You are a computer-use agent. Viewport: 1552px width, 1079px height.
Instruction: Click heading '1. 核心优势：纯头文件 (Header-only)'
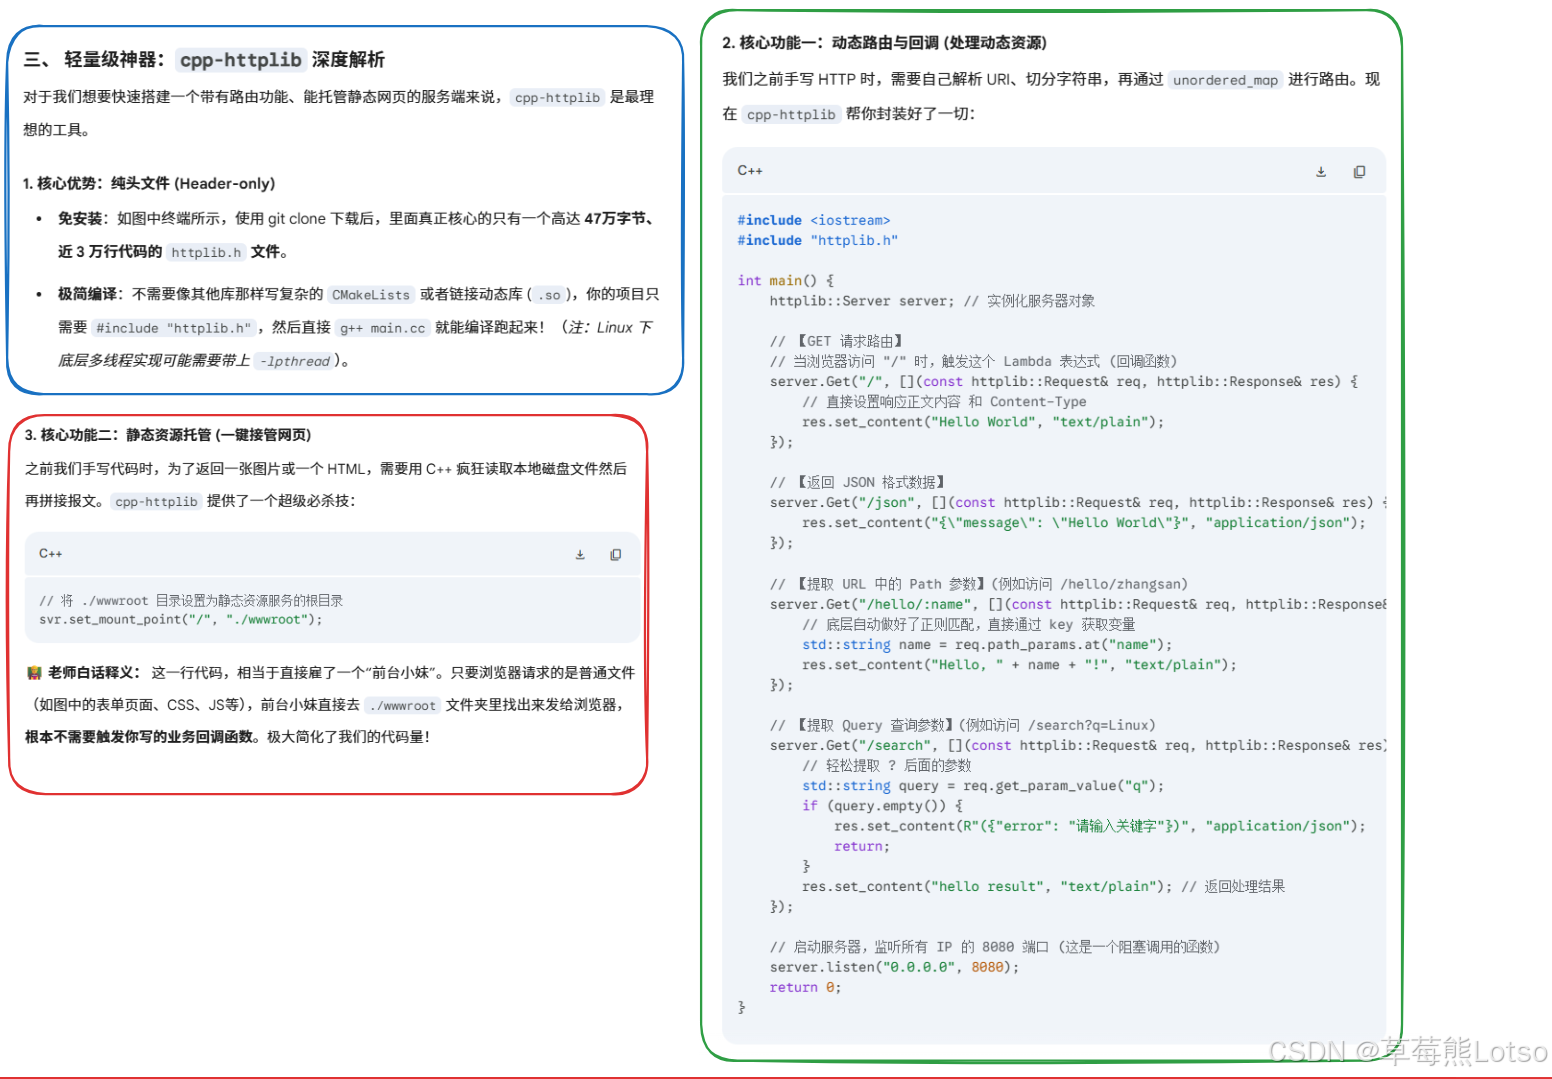click(x=149, y=184)
